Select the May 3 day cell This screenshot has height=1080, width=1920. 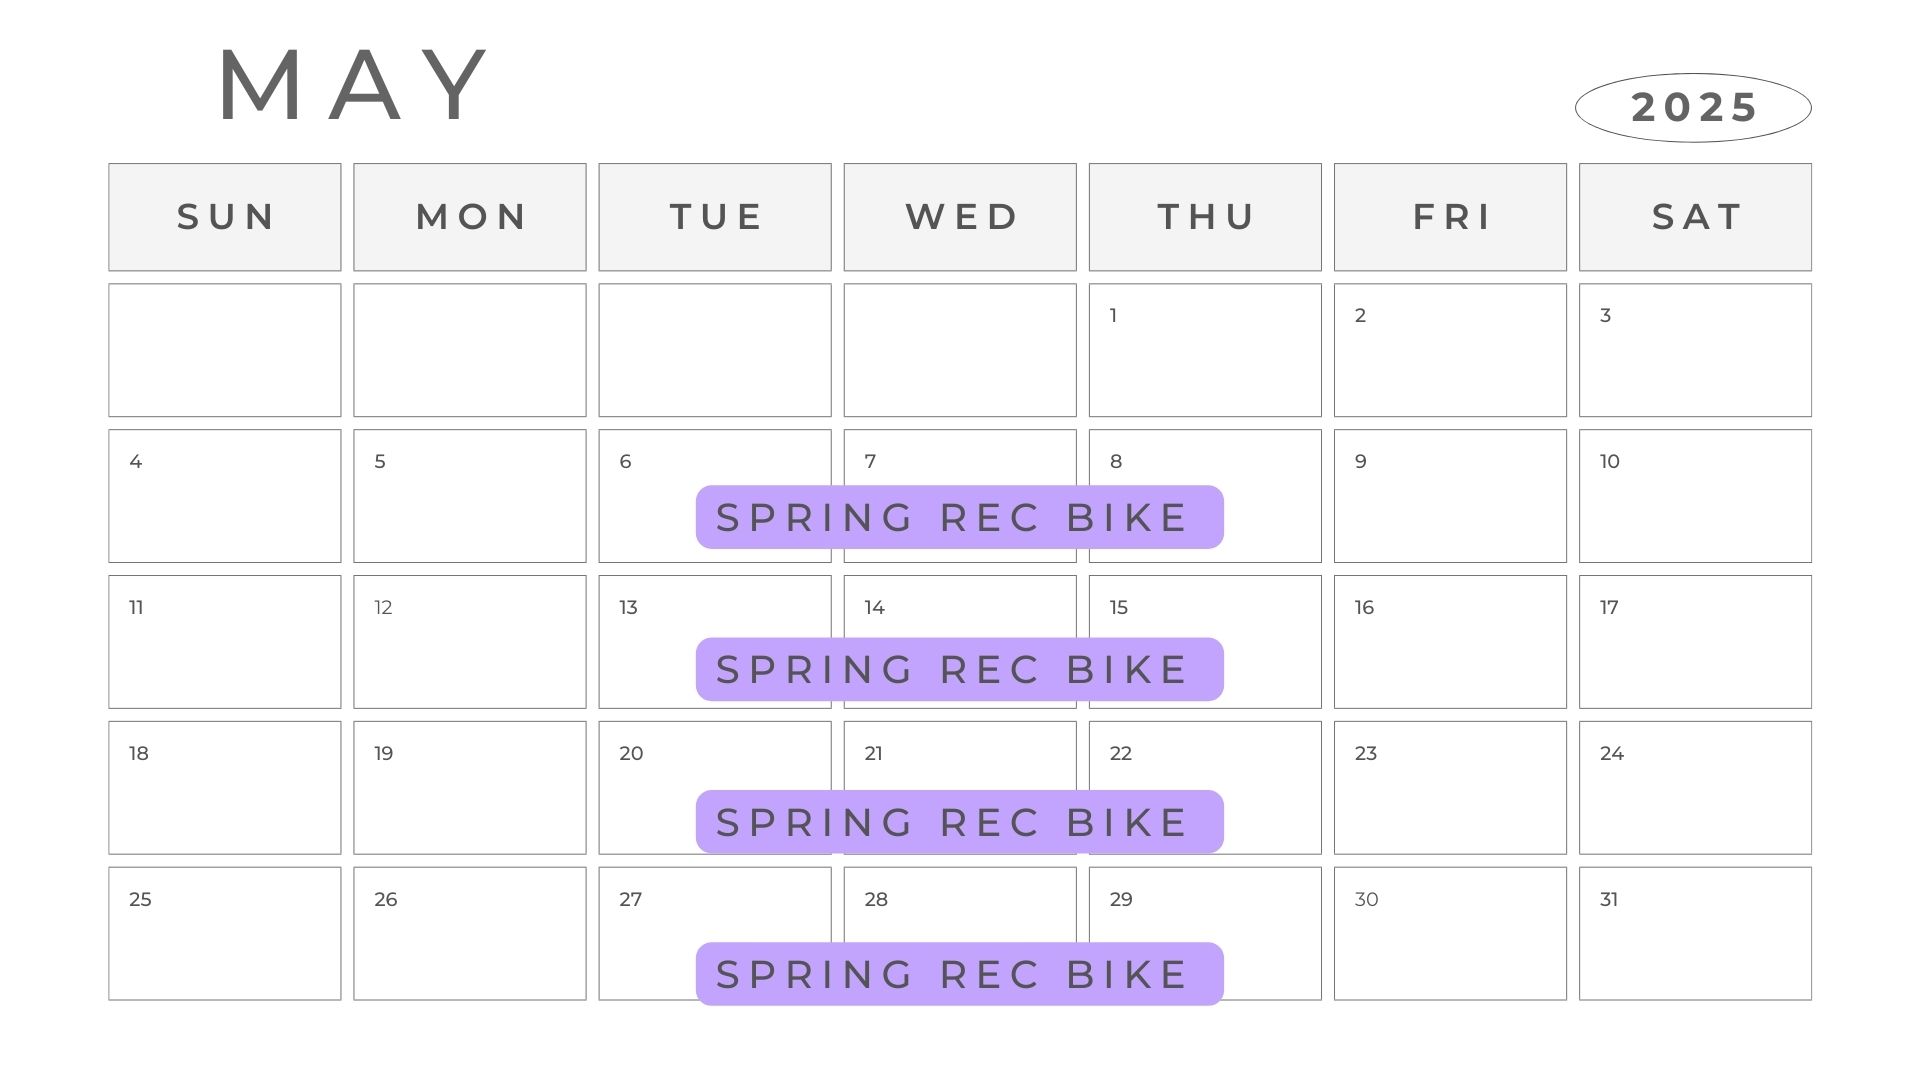click(x=1695, y=350)
